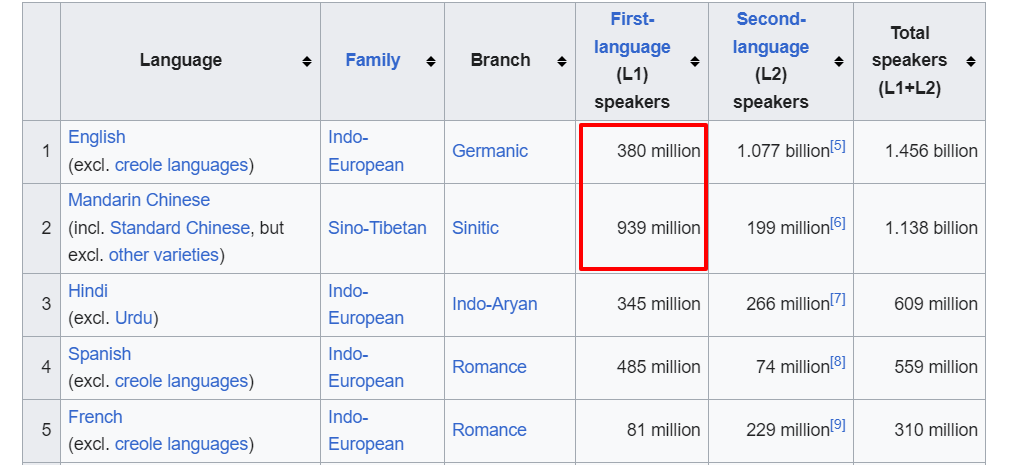Open footnote reference 6 beside 199 million
1009x465 pixels.
[x=837, y=223]
